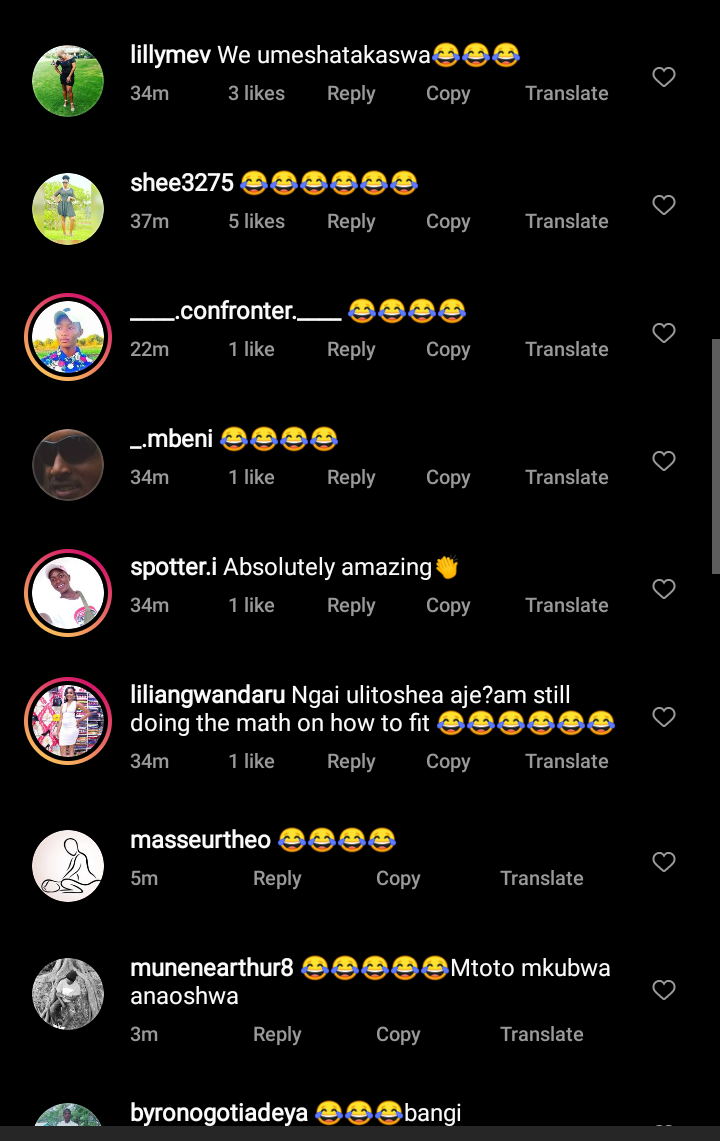Tap heart next to liliangwandaru's comment
Viewport: 720px width, 1141px height.
point(663,717)
